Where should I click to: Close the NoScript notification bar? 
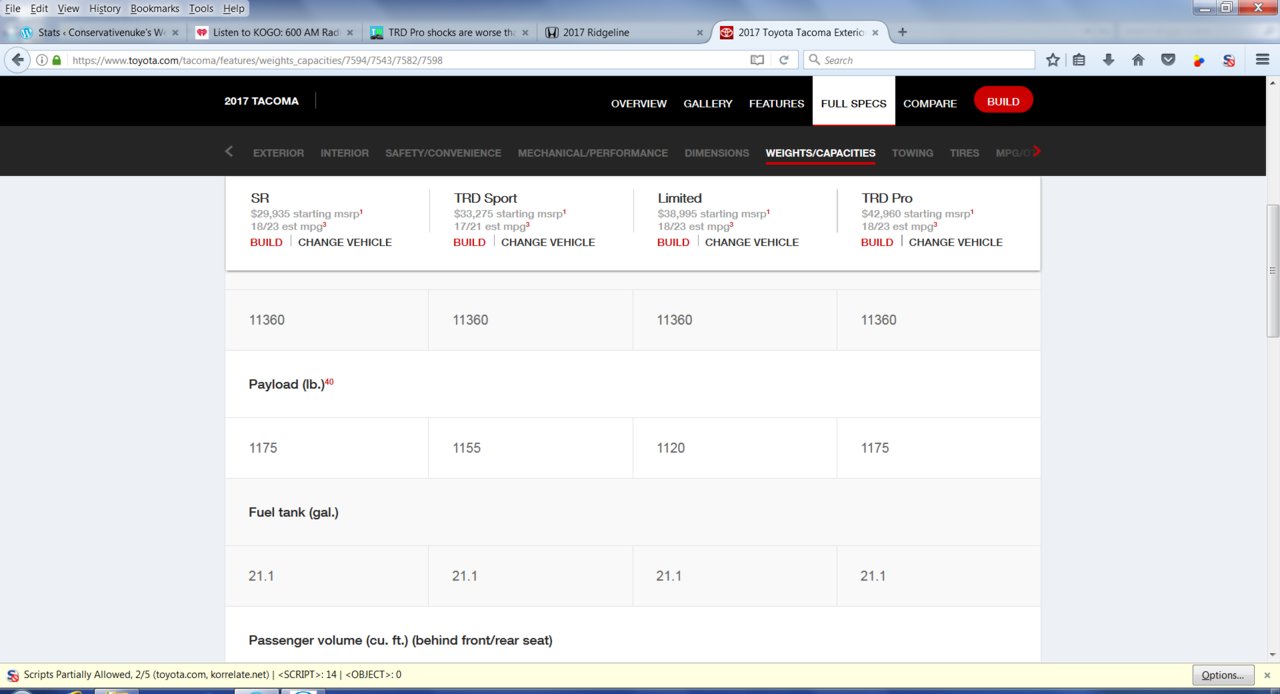(1267, 675)
